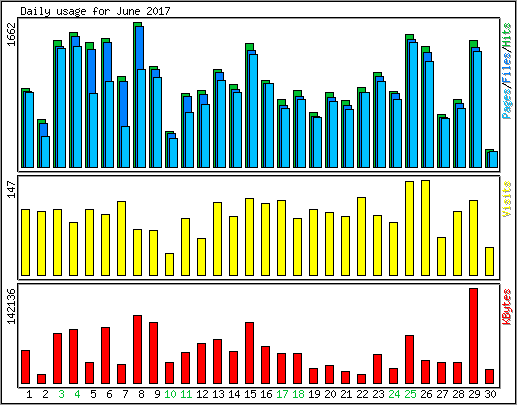Click the cyan Pages bar for day 10

(x=174, y=153)
